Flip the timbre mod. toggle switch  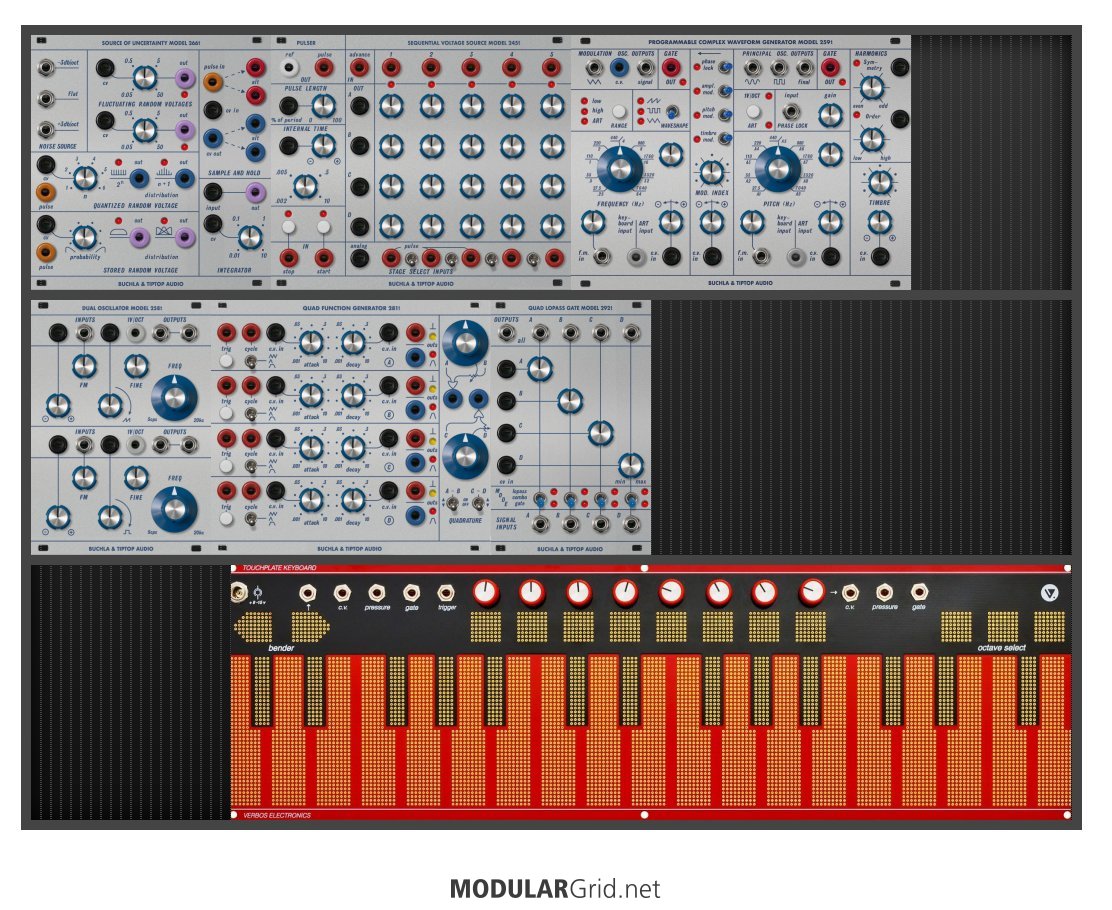725,138
